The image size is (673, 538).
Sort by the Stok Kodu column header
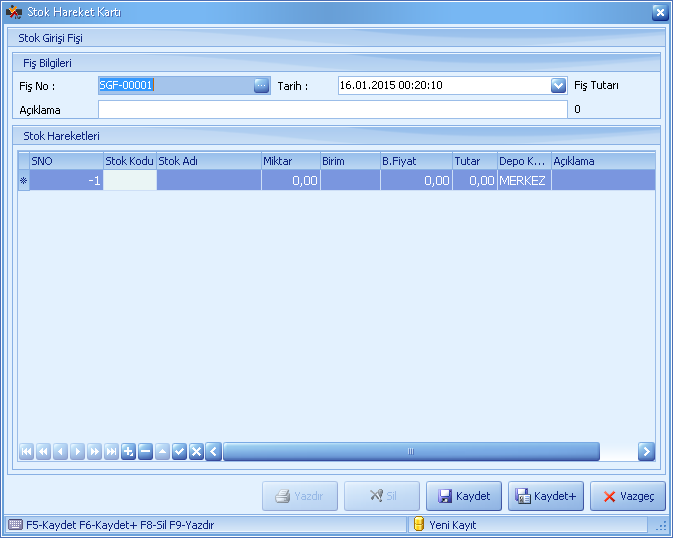coord(130,161)
